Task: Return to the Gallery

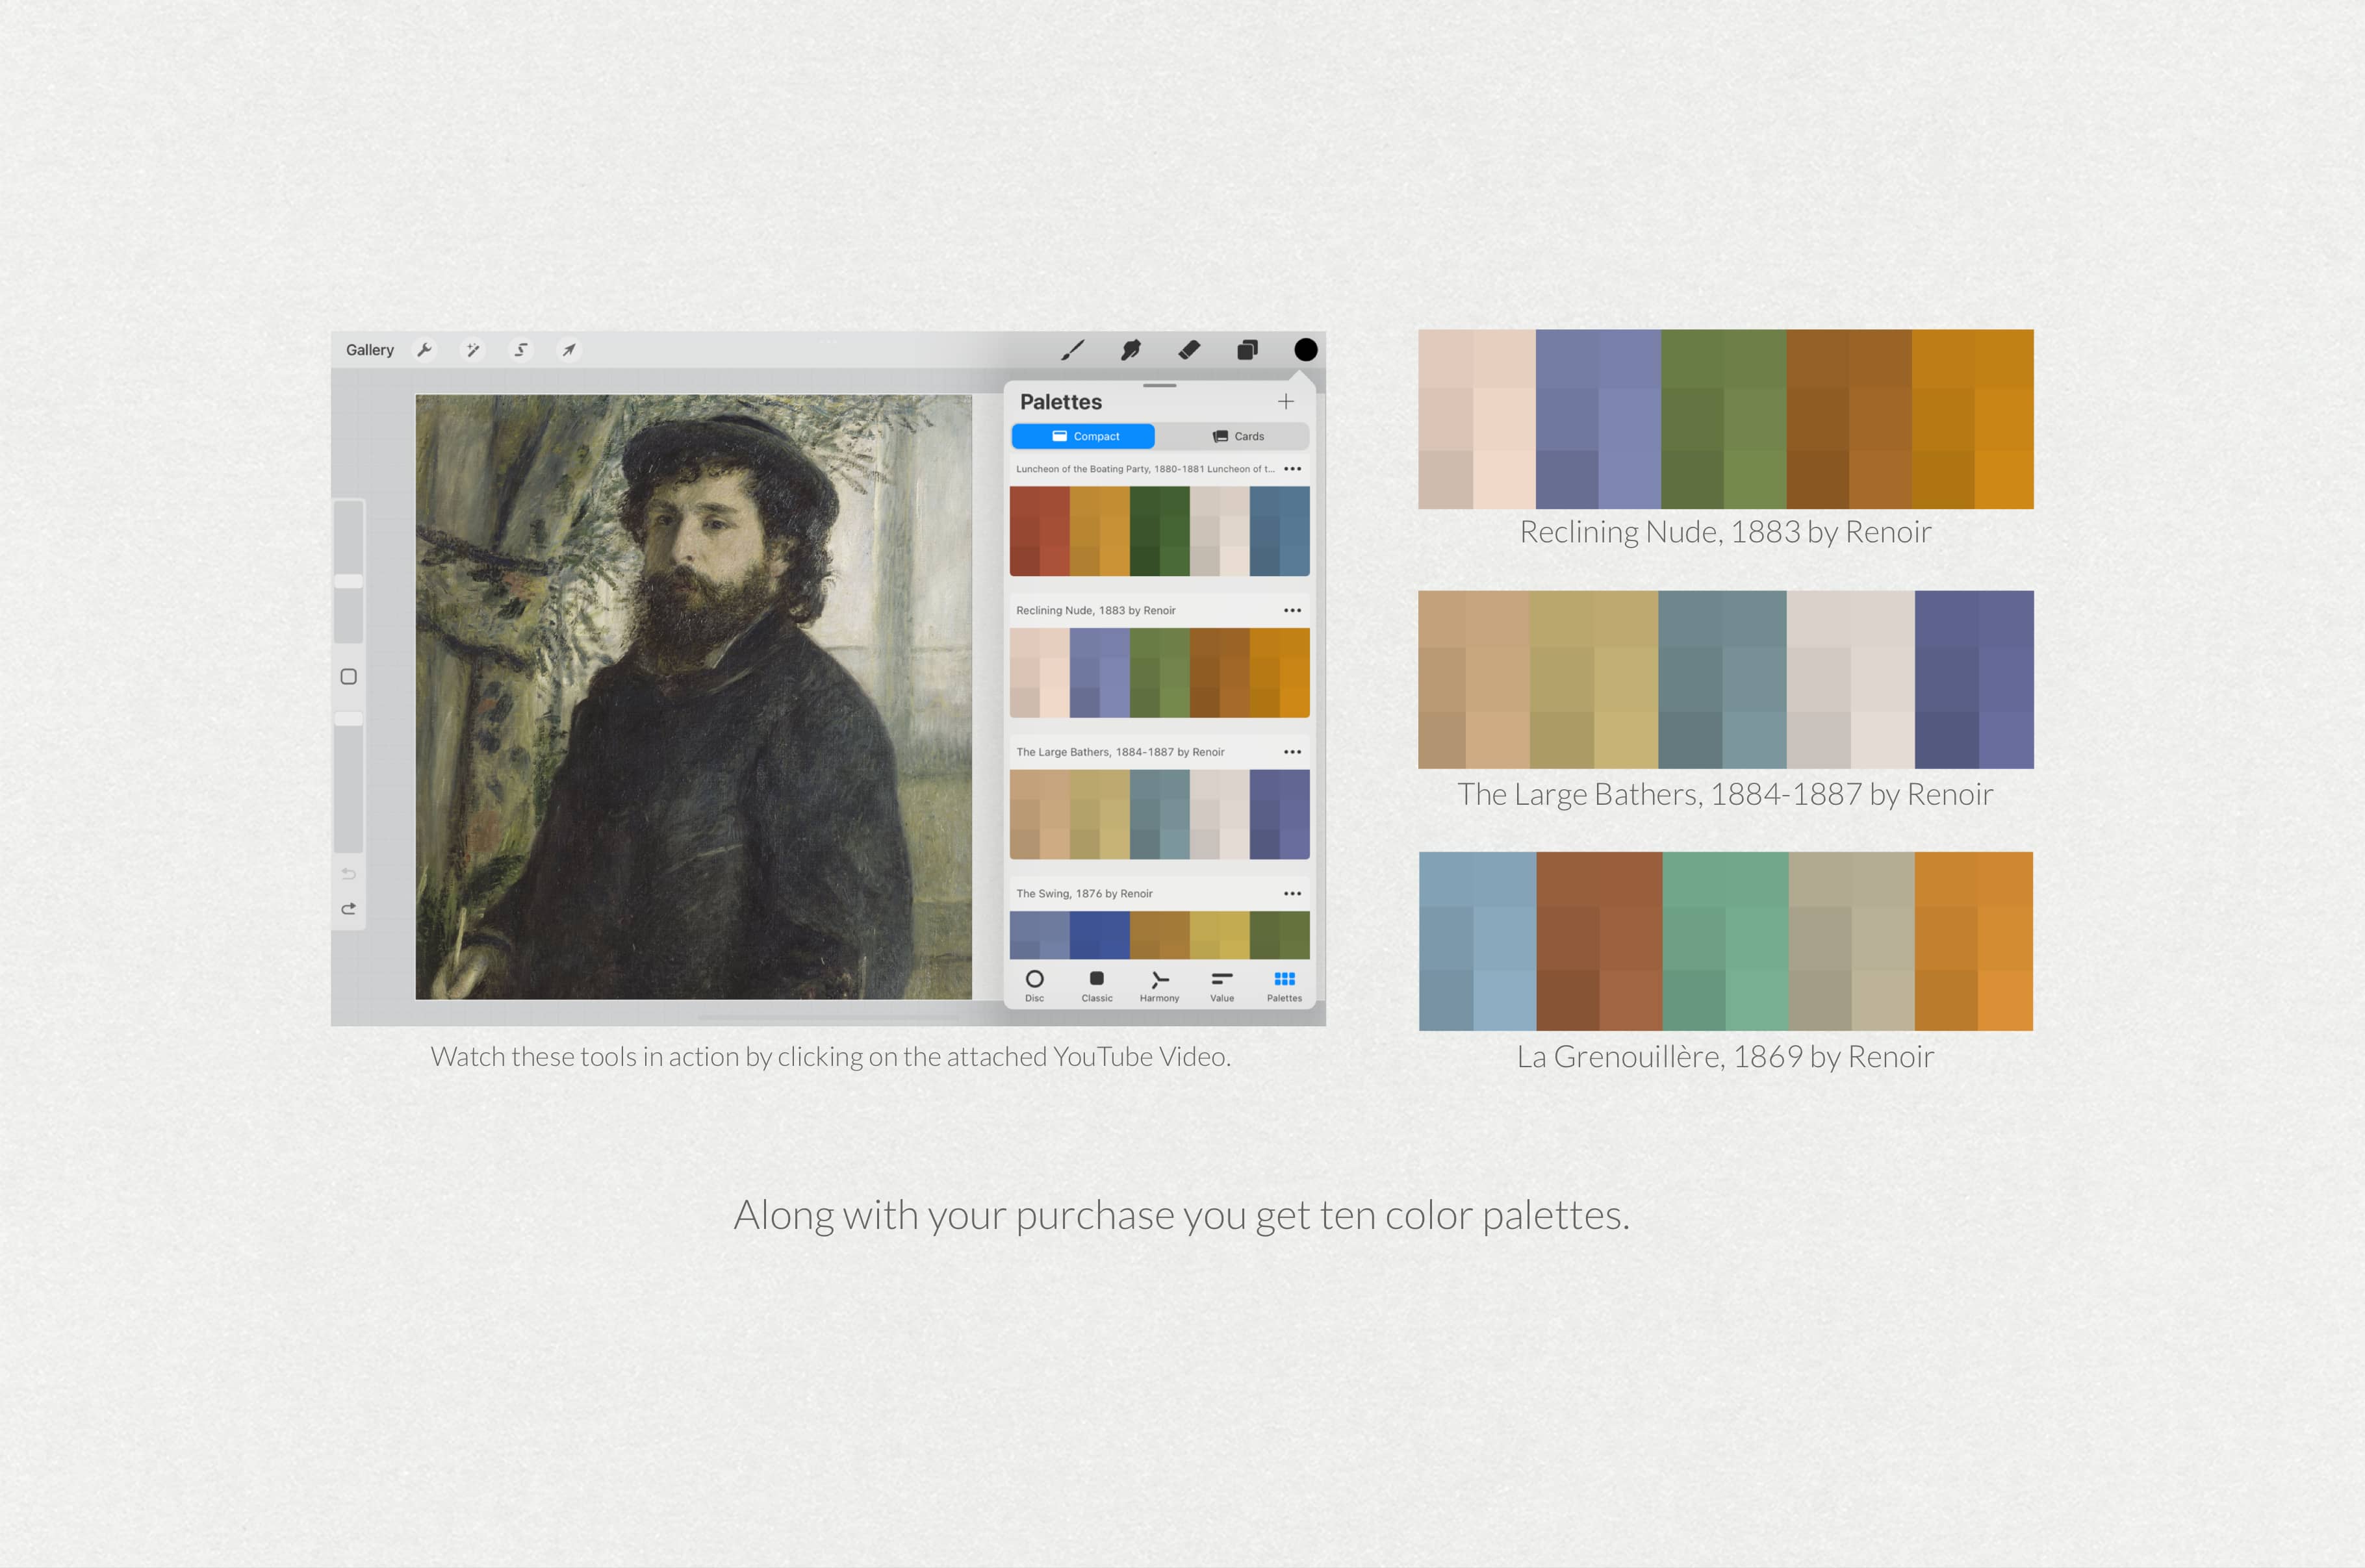Action: click(369, 350)
